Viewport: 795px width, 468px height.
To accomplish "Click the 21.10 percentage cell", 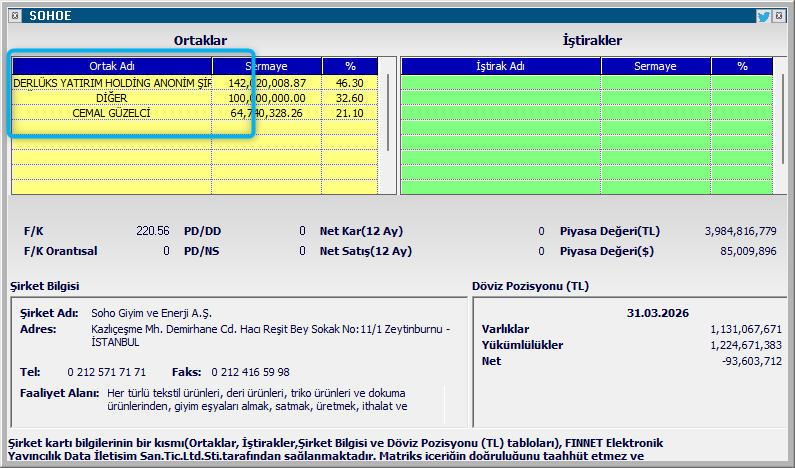I will 350,113.
